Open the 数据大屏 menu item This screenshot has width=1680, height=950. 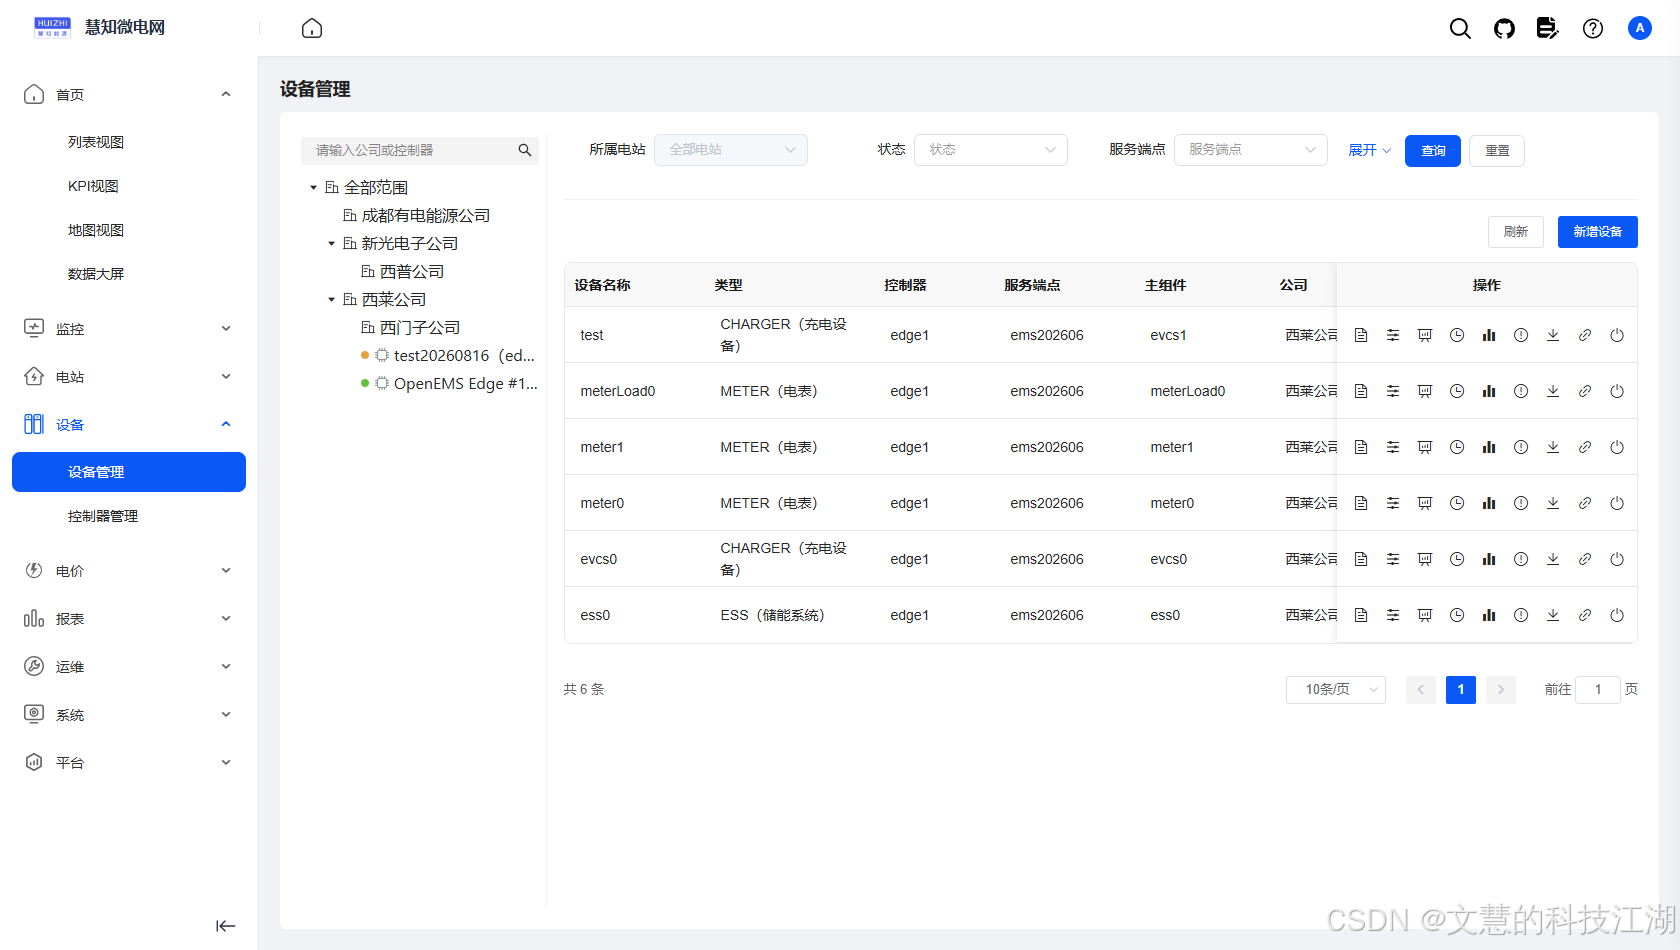96,274
